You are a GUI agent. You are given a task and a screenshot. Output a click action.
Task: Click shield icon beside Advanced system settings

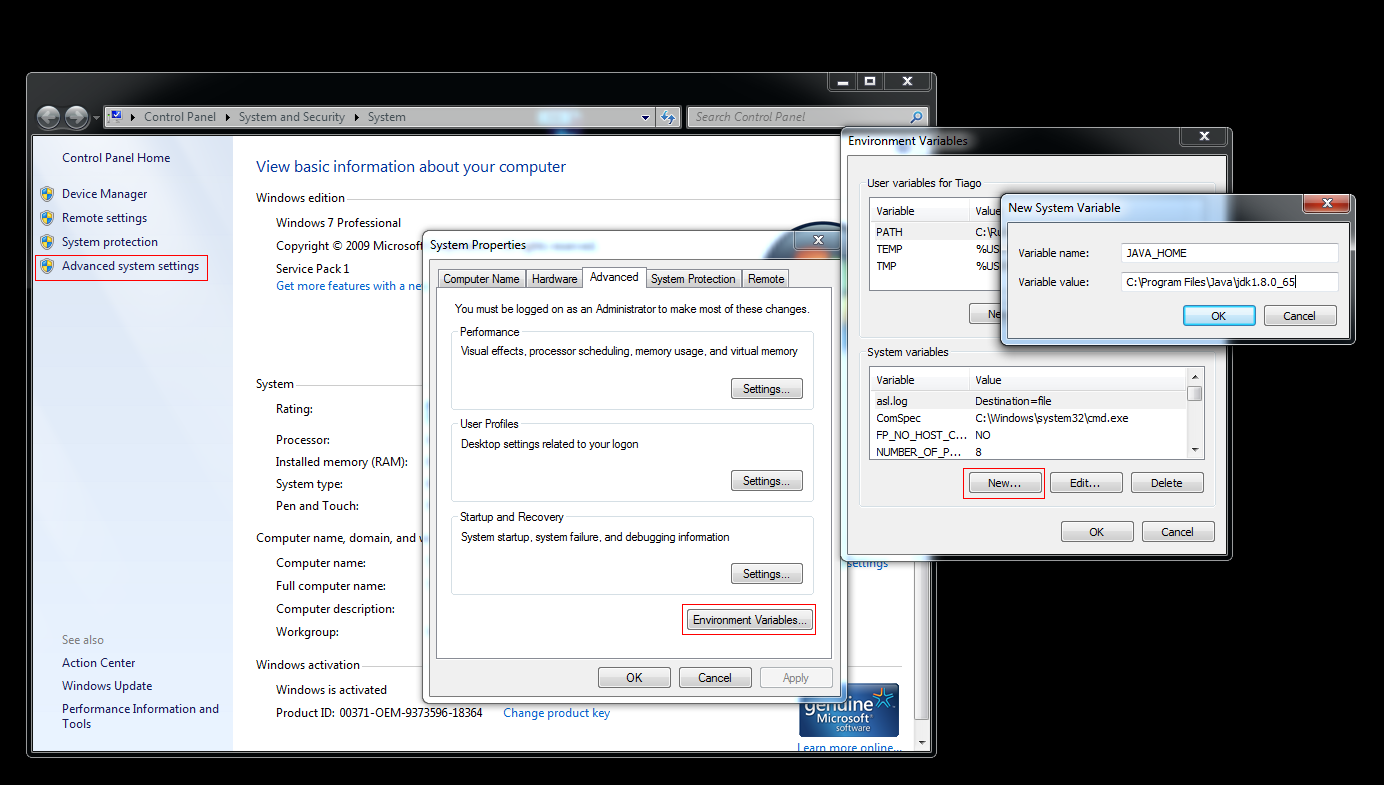coord(47,265)
